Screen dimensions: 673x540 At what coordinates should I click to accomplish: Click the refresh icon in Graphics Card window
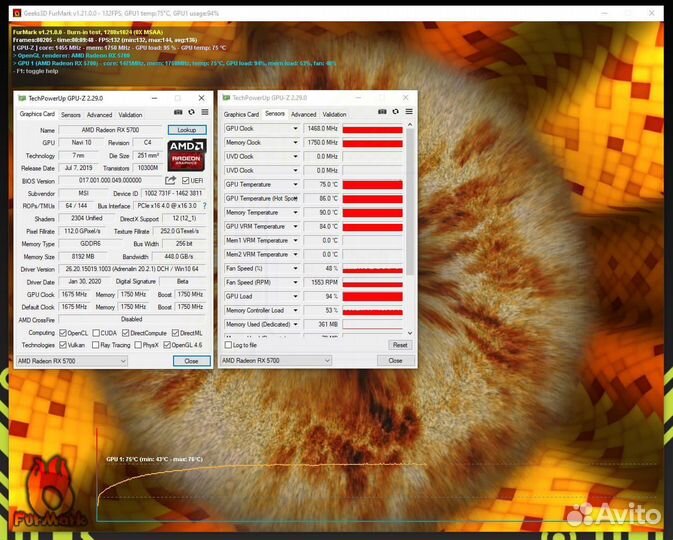click(191, 112)
